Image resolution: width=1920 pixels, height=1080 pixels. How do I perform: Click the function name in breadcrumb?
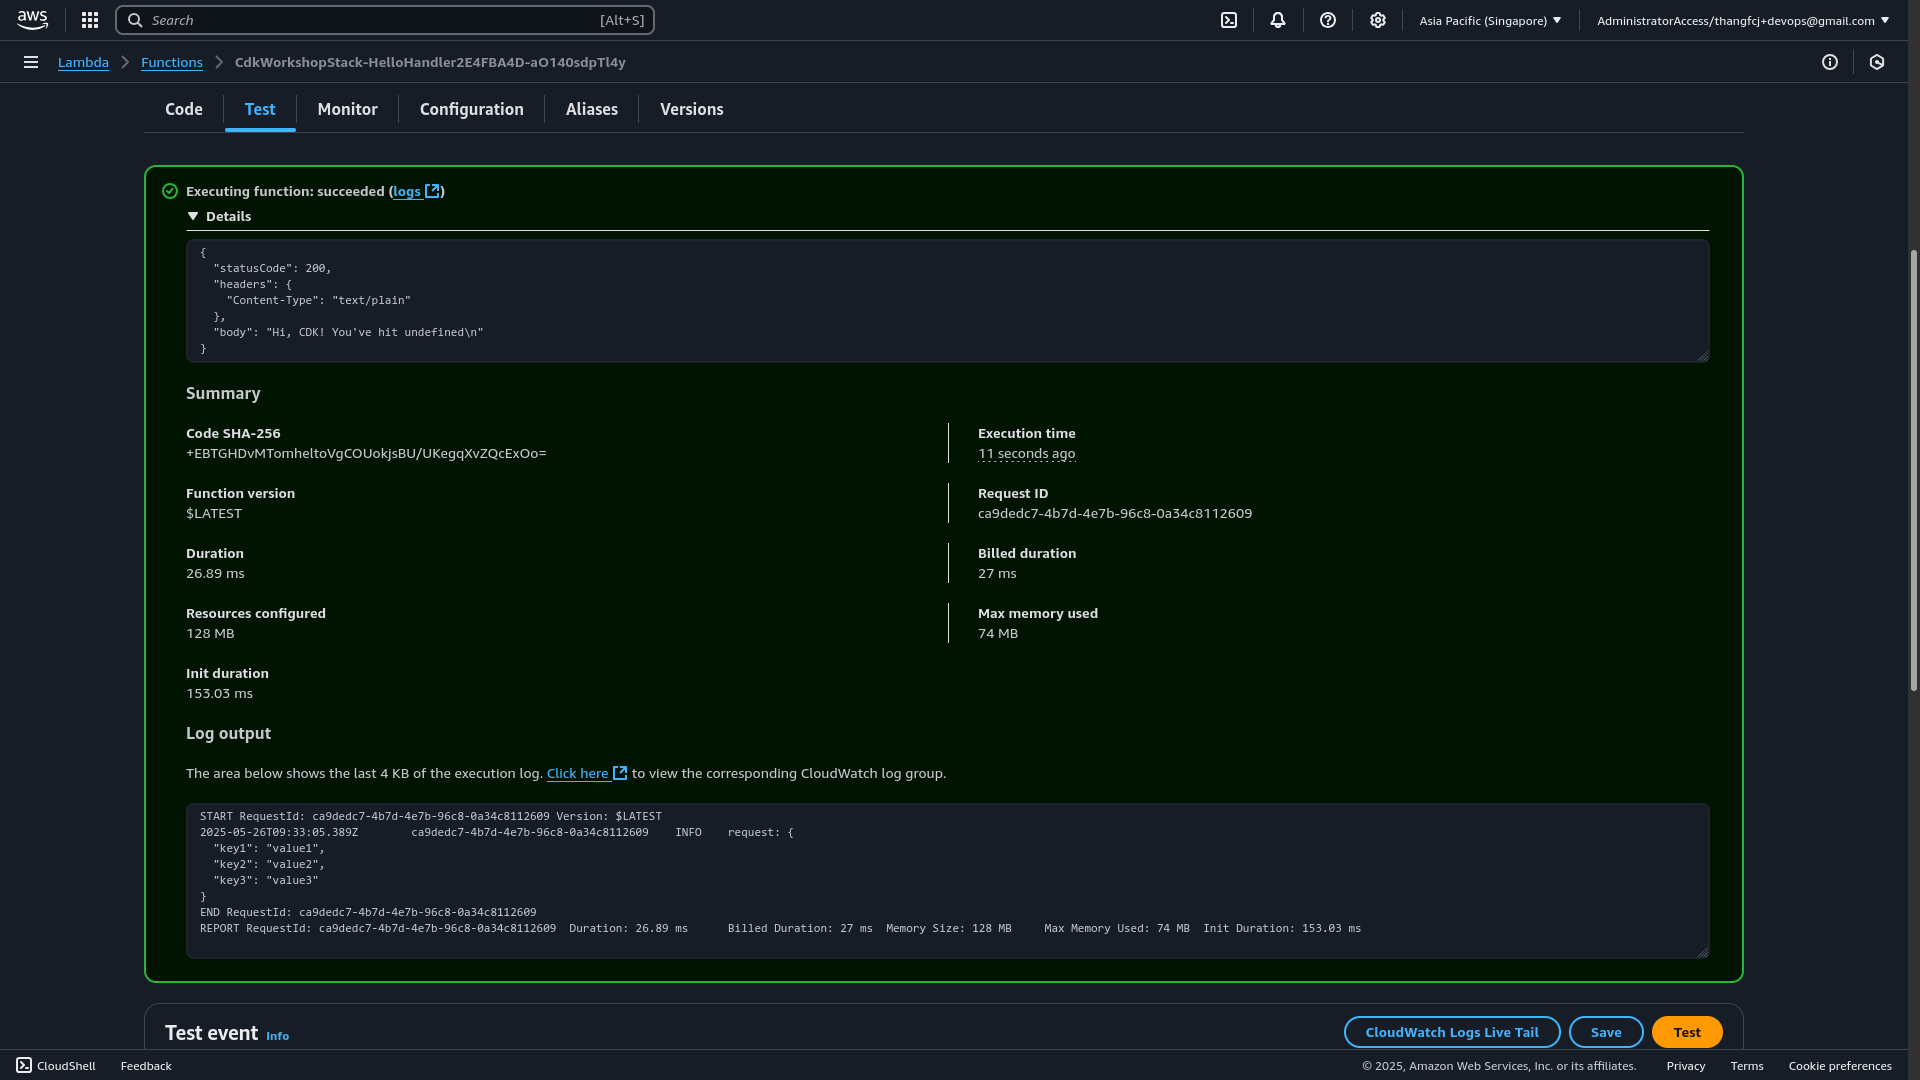(x=430, y=62)
